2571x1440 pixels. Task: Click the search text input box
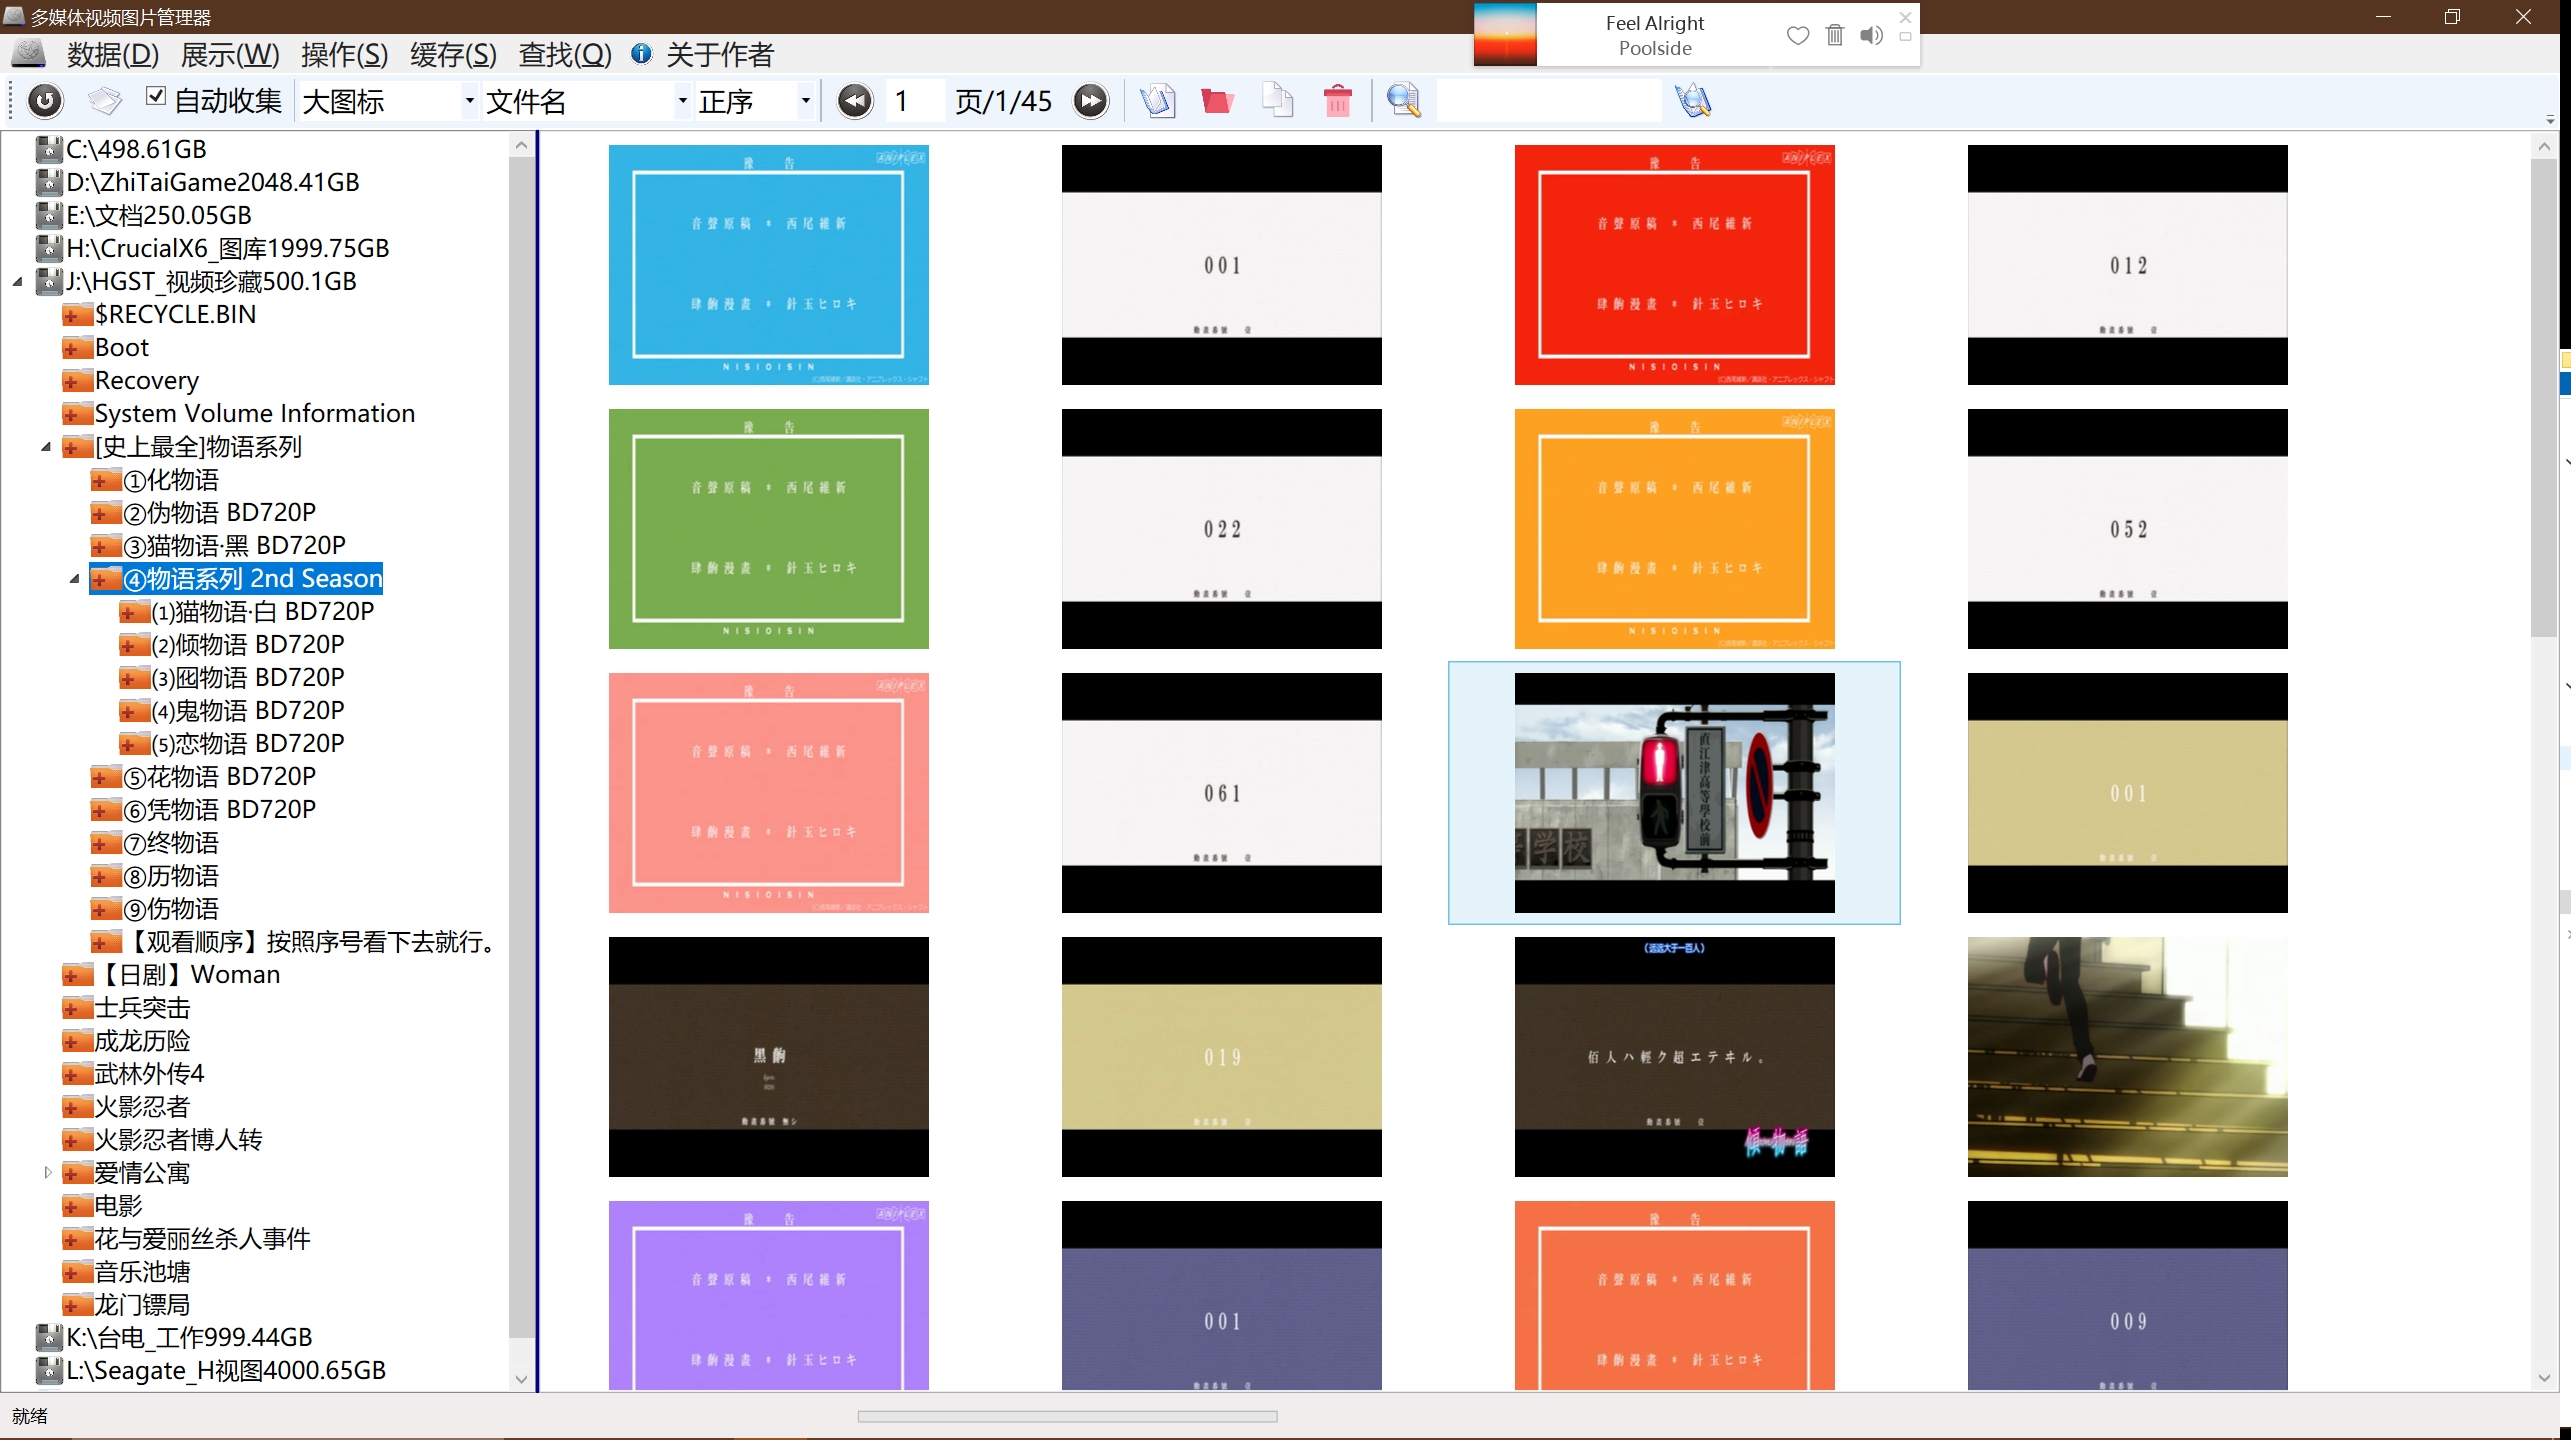point(1549,101)
